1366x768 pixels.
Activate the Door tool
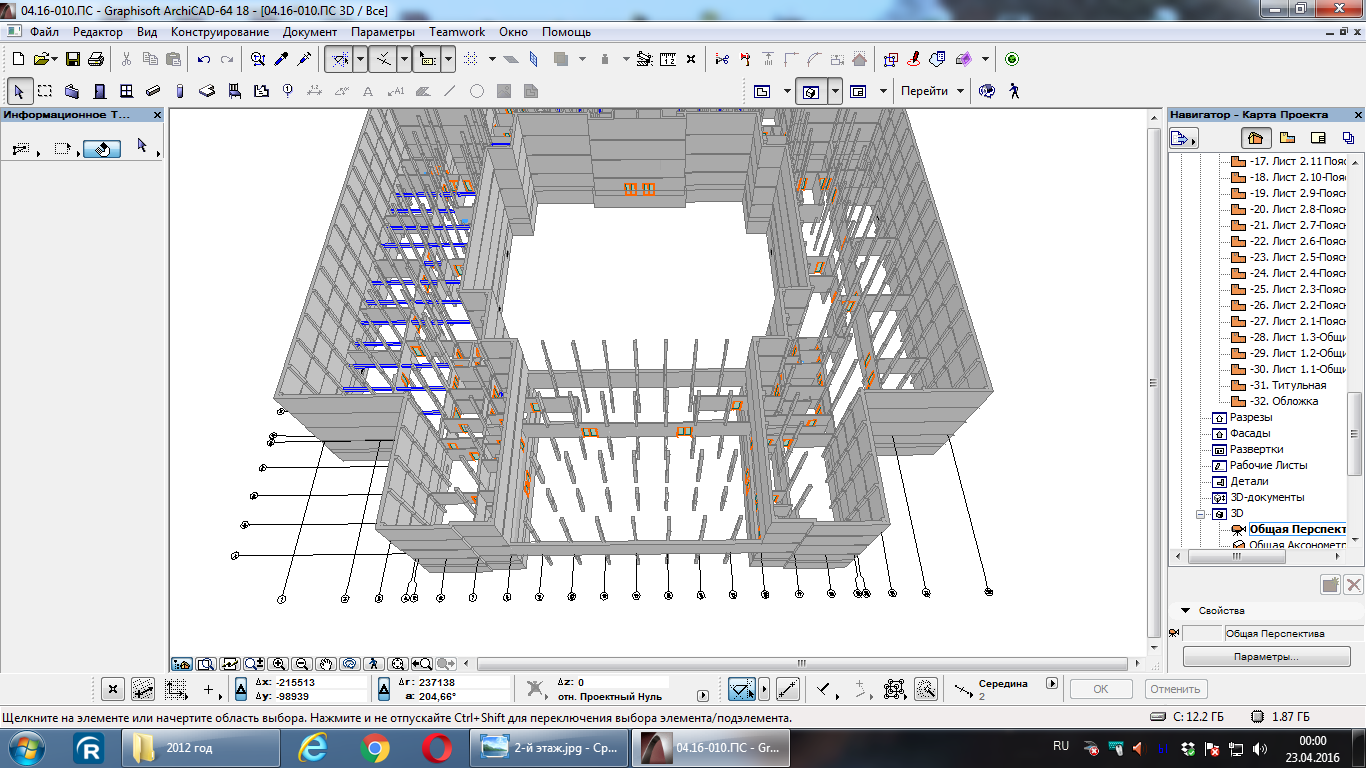click(99, 91)
